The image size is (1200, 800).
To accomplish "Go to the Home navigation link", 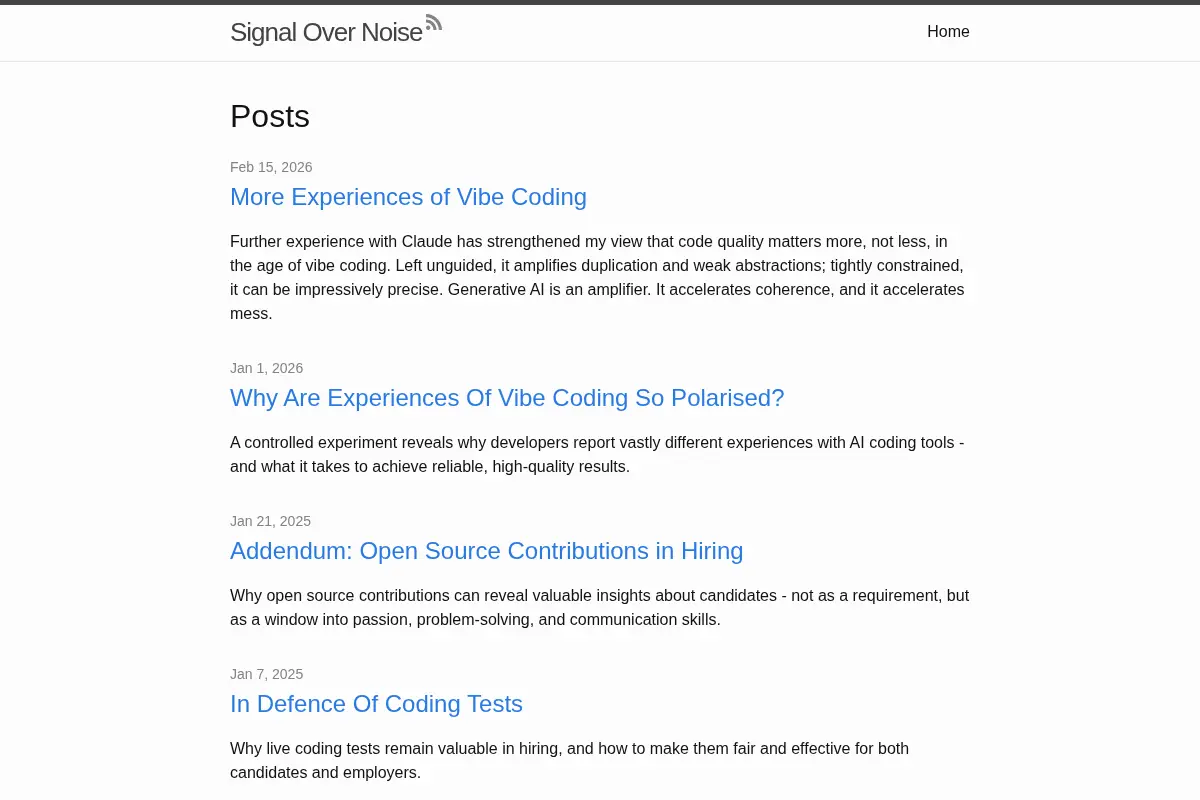I will click(x=948, y=31).
